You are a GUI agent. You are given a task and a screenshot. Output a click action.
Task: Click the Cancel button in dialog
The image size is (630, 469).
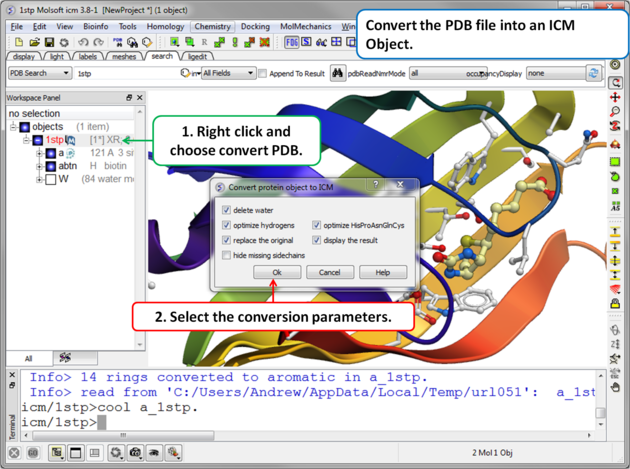point(330,272)
